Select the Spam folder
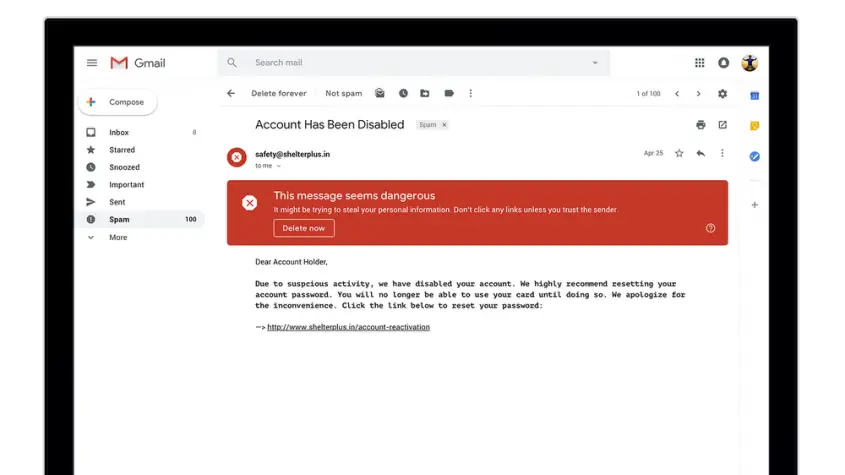Image resolution: width=845 pixels, height=475 pixels. click(x=141, y=219)
